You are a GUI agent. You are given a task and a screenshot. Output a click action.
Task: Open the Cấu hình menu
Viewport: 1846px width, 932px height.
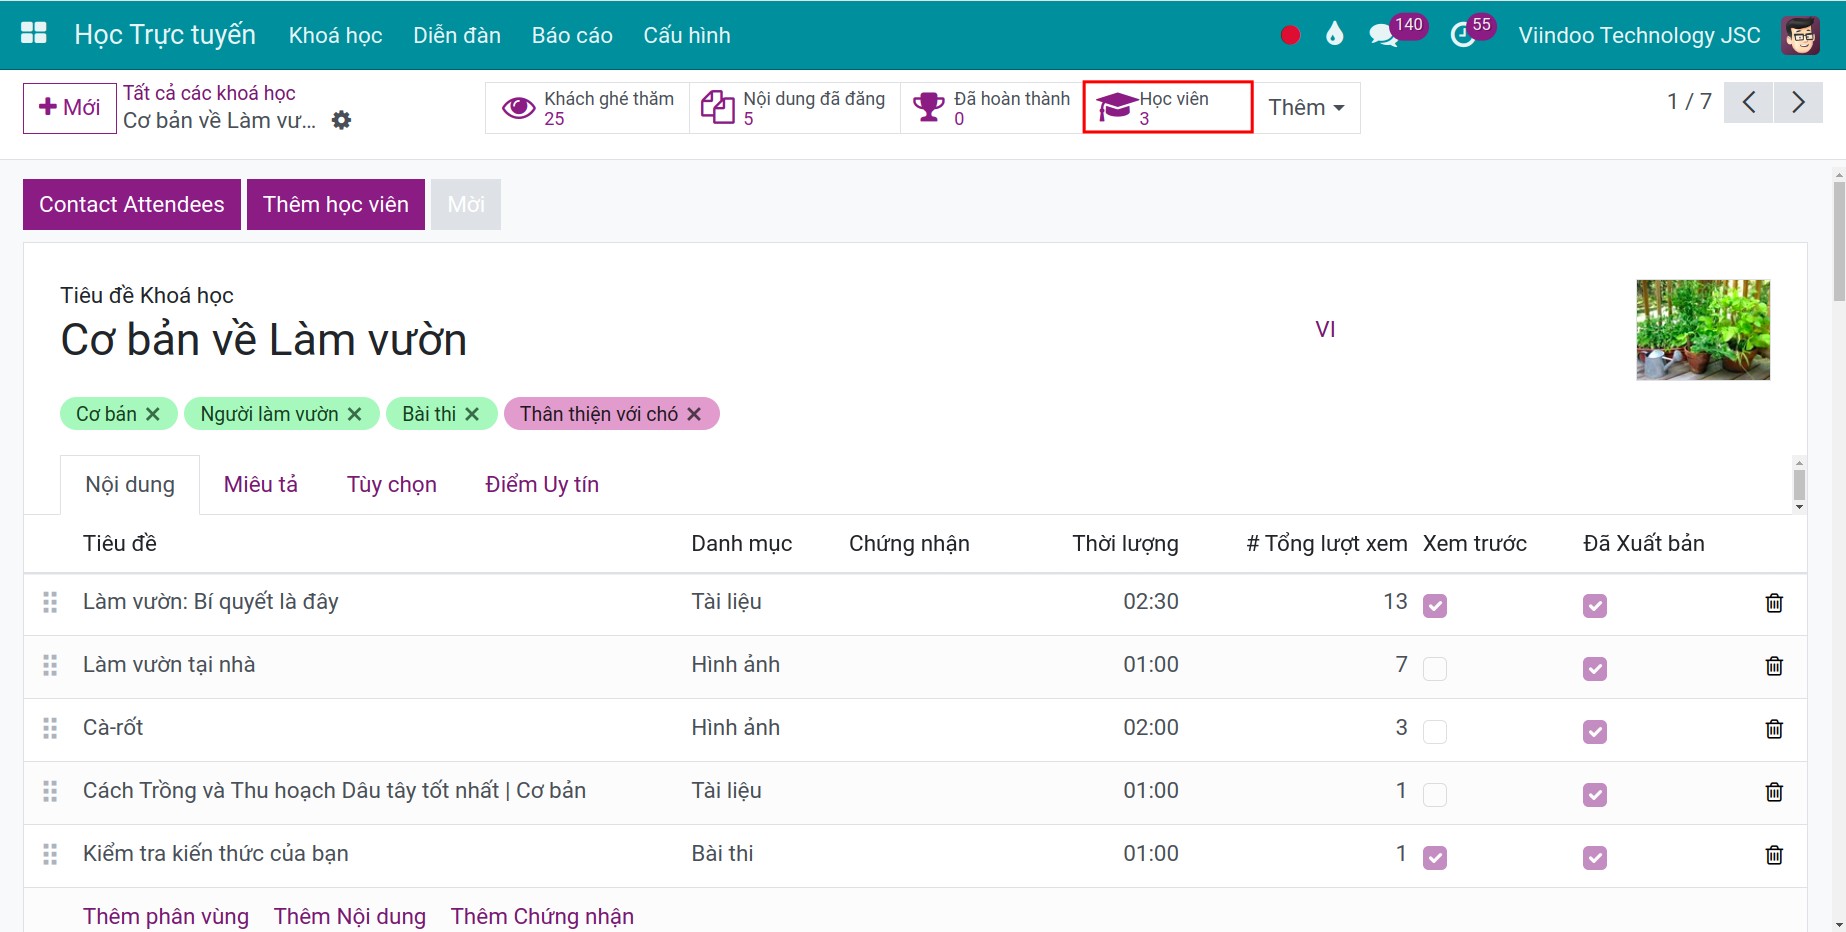click(x=686, y=35)
